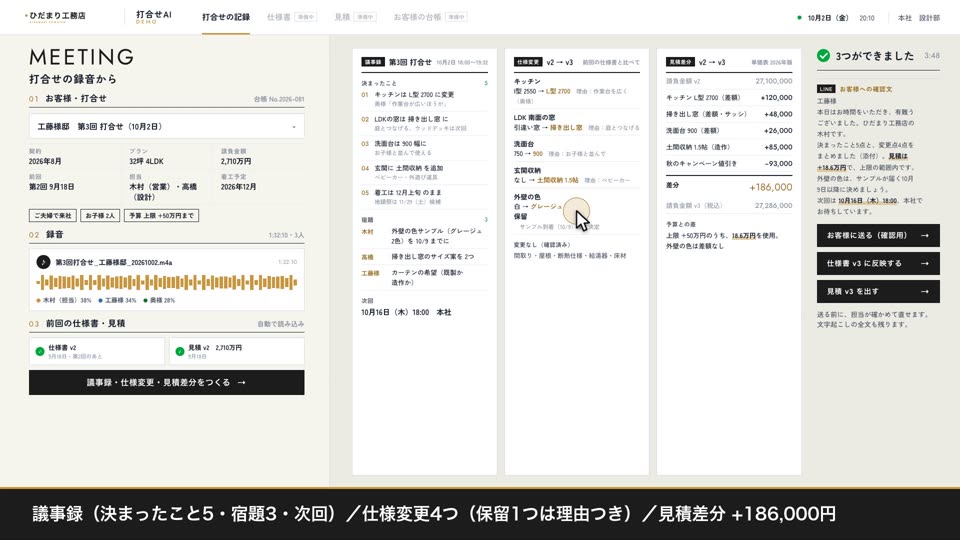Click the 外壁の色 pending entry
The height and width of the screenshot is (540, 960).
point(577,211)
